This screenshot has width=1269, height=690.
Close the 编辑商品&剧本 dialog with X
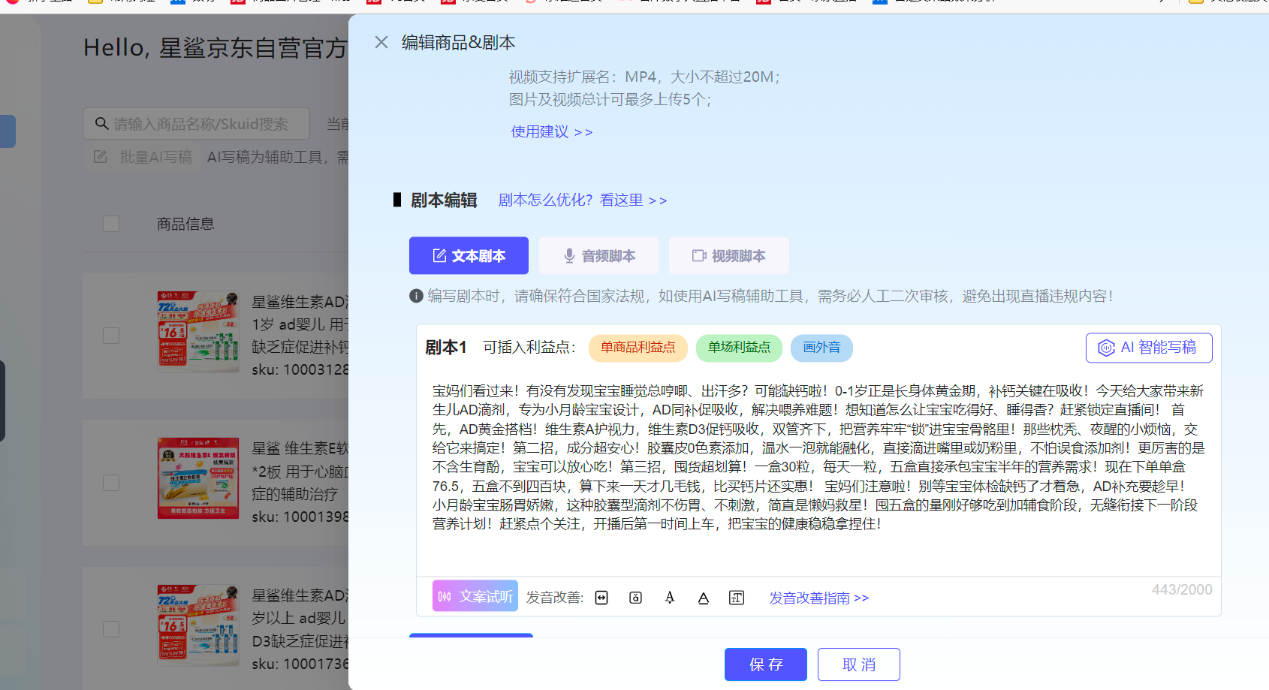click(x=381, y=42)
